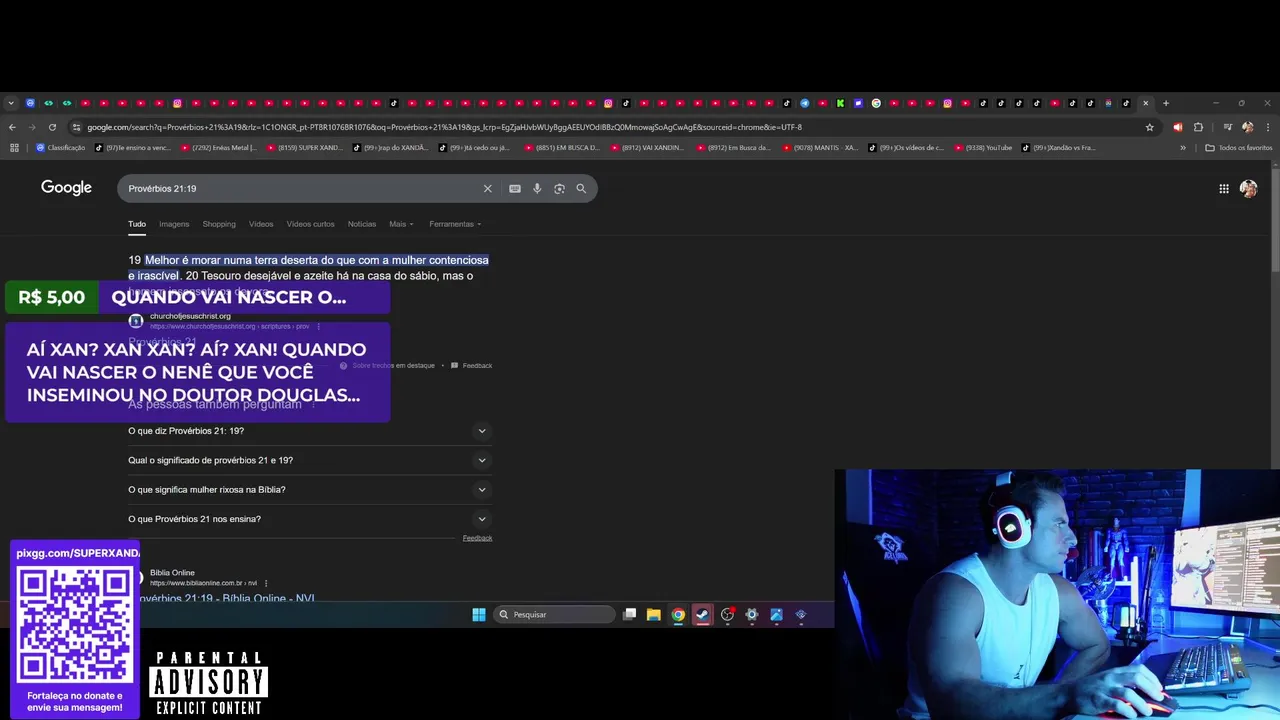The width and height of the screenshot is (1280, 720).
Task: Switch to Vídeos curtos tab
Action: 311,224
